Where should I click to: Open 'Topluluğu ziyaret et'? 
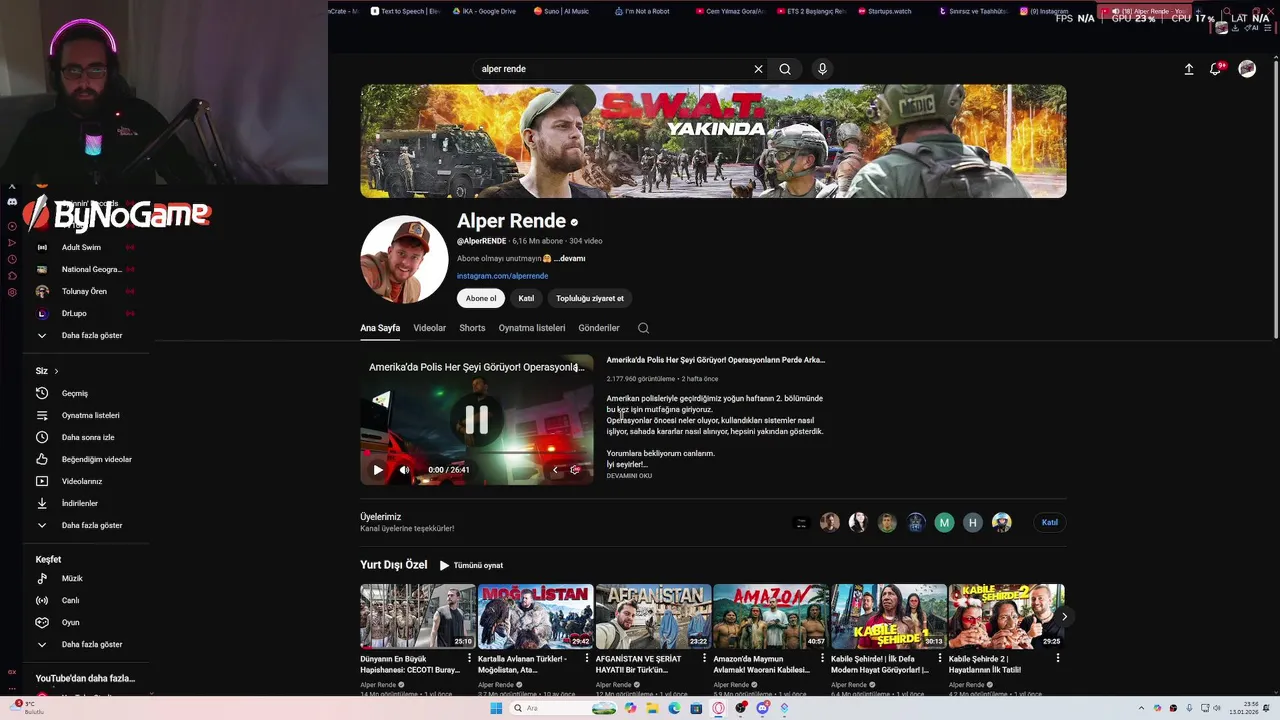click(x=590, y=298)
